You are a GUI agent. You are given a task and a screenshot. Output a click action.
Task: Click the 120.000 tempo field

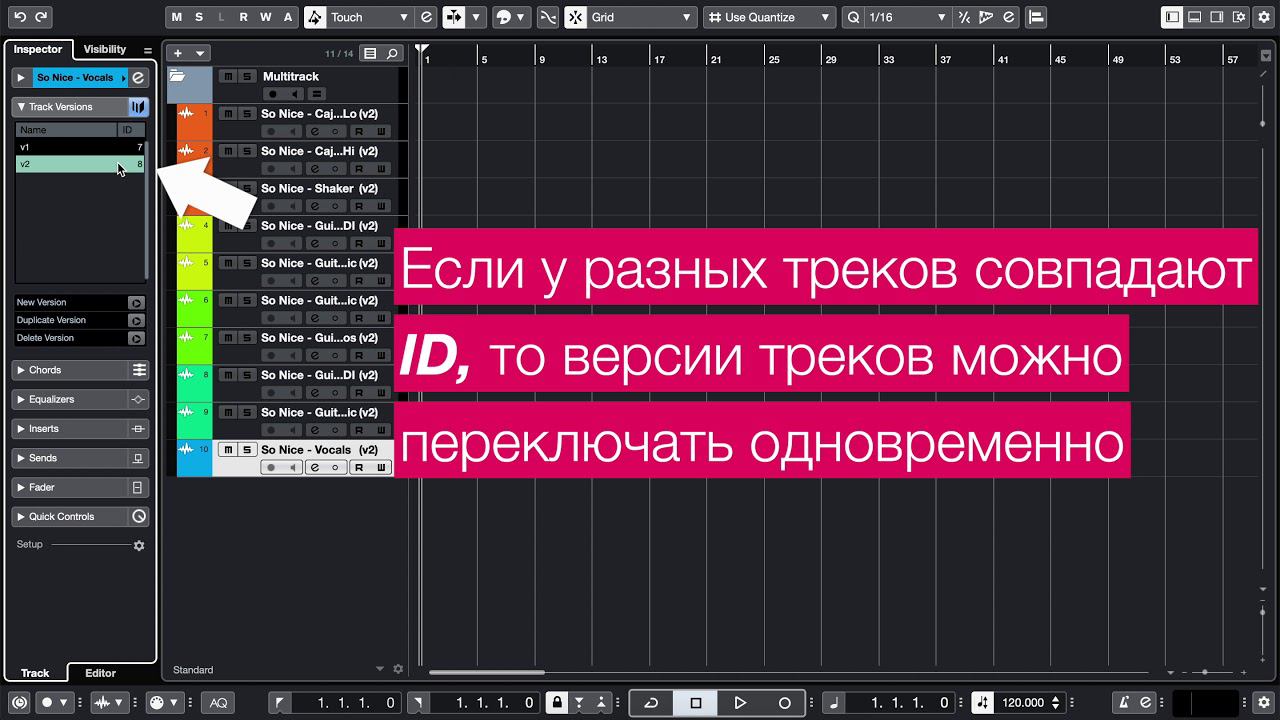pos(1023,703)
